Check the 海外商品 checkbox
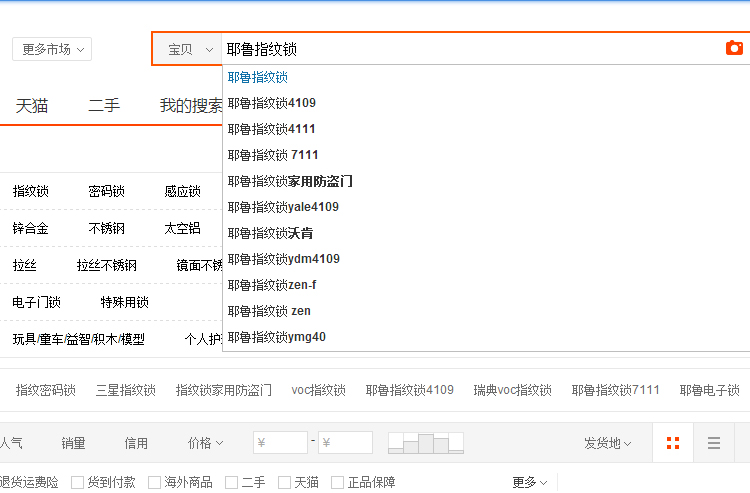 coord(154,482)
